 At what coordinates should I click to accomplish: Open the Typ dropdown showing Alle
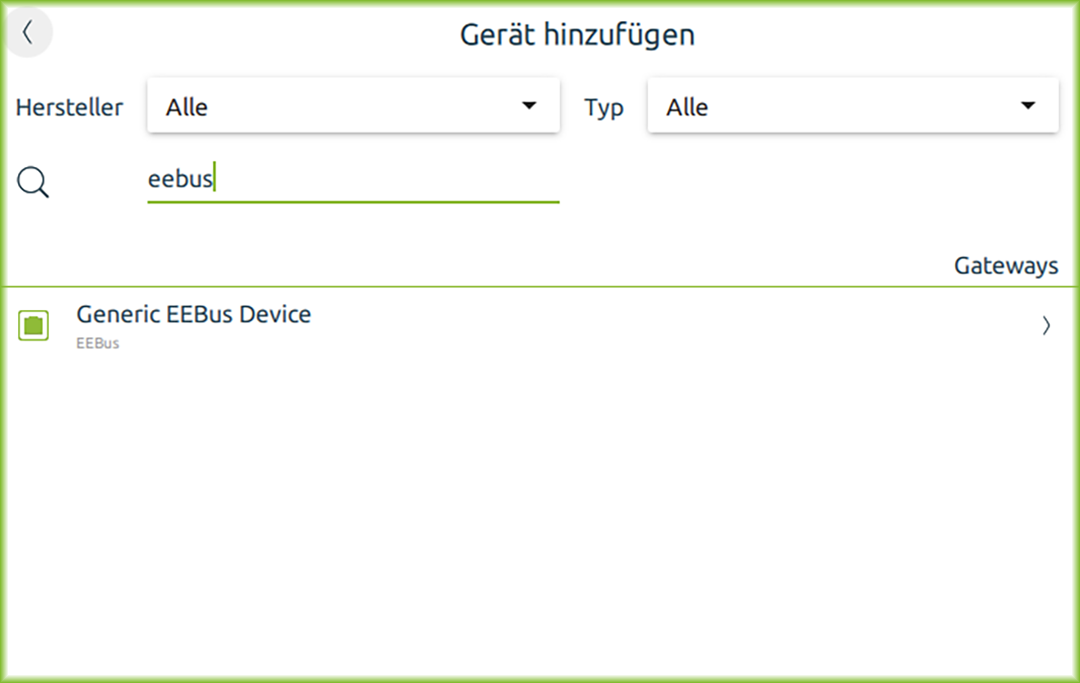coord(853,105)
